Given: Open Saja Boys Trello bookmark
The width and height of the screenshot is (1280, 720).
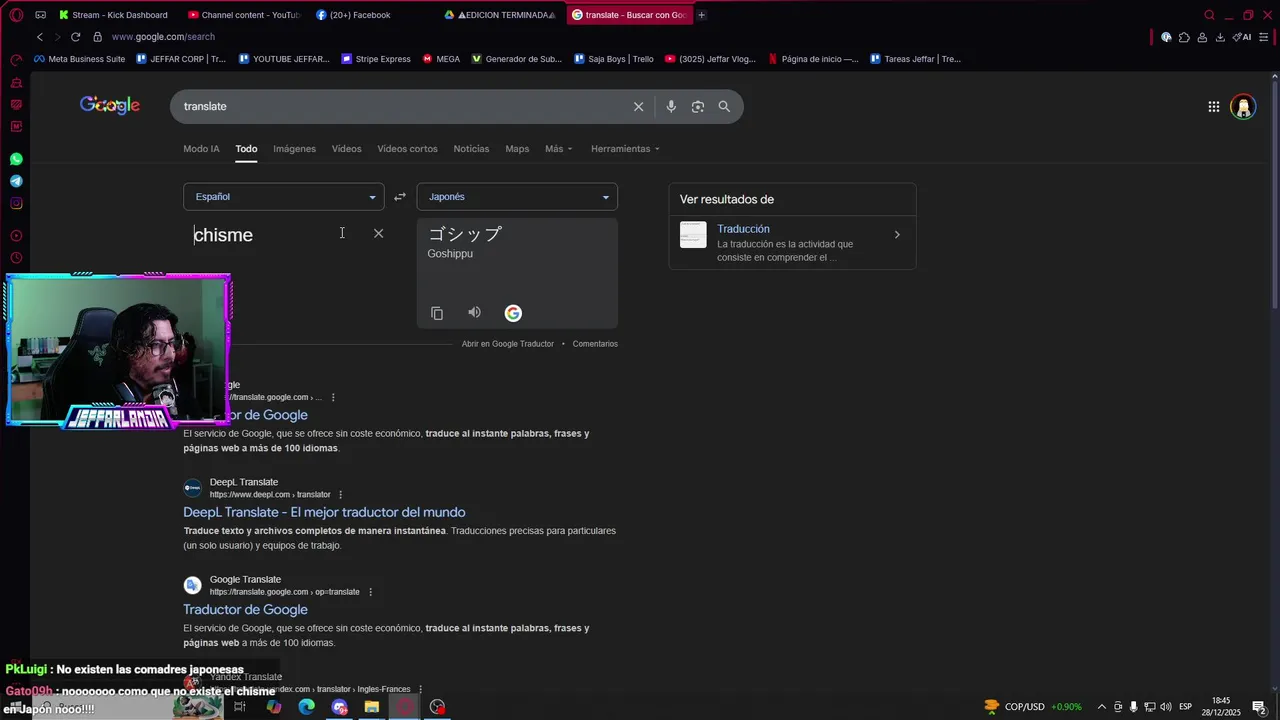Looking at the screenshot, I should tap(614, 59).
